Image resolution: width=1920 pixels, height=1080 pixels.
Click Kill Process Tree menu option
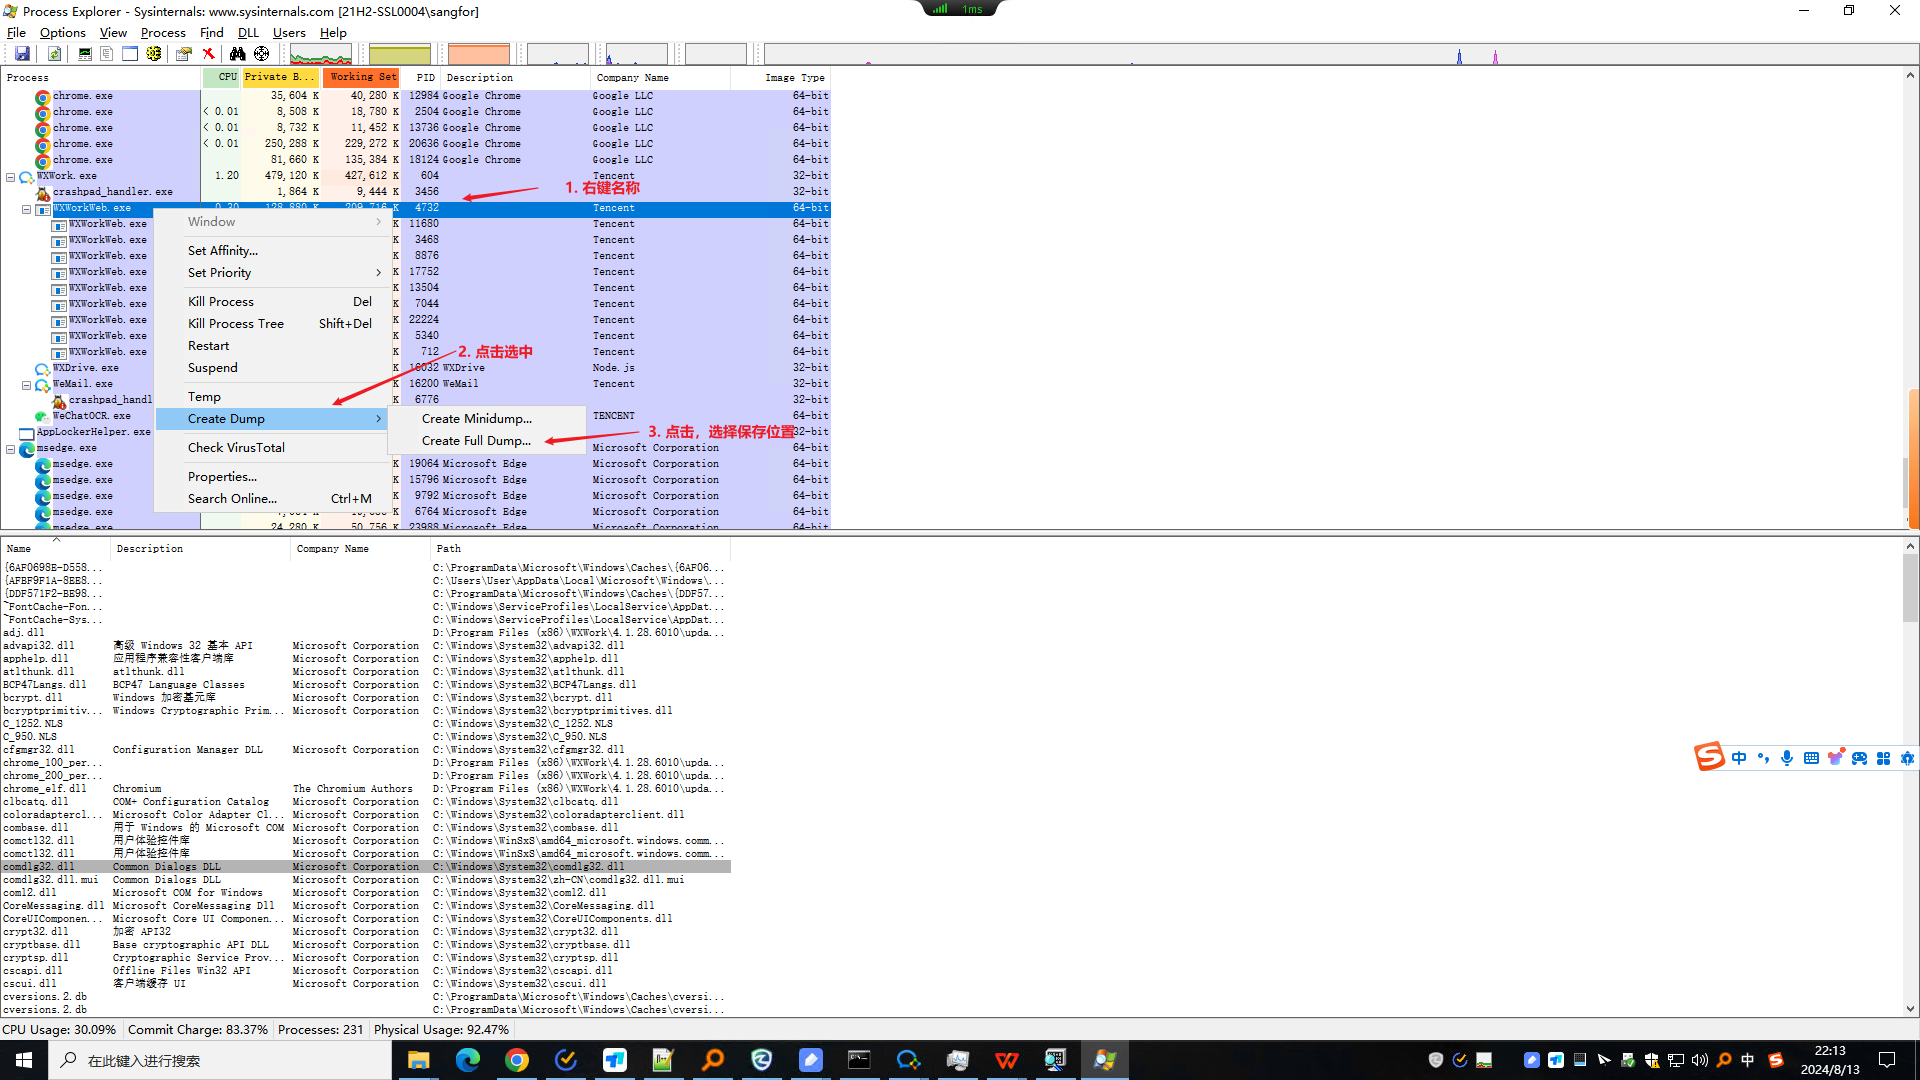coord(236,324)
